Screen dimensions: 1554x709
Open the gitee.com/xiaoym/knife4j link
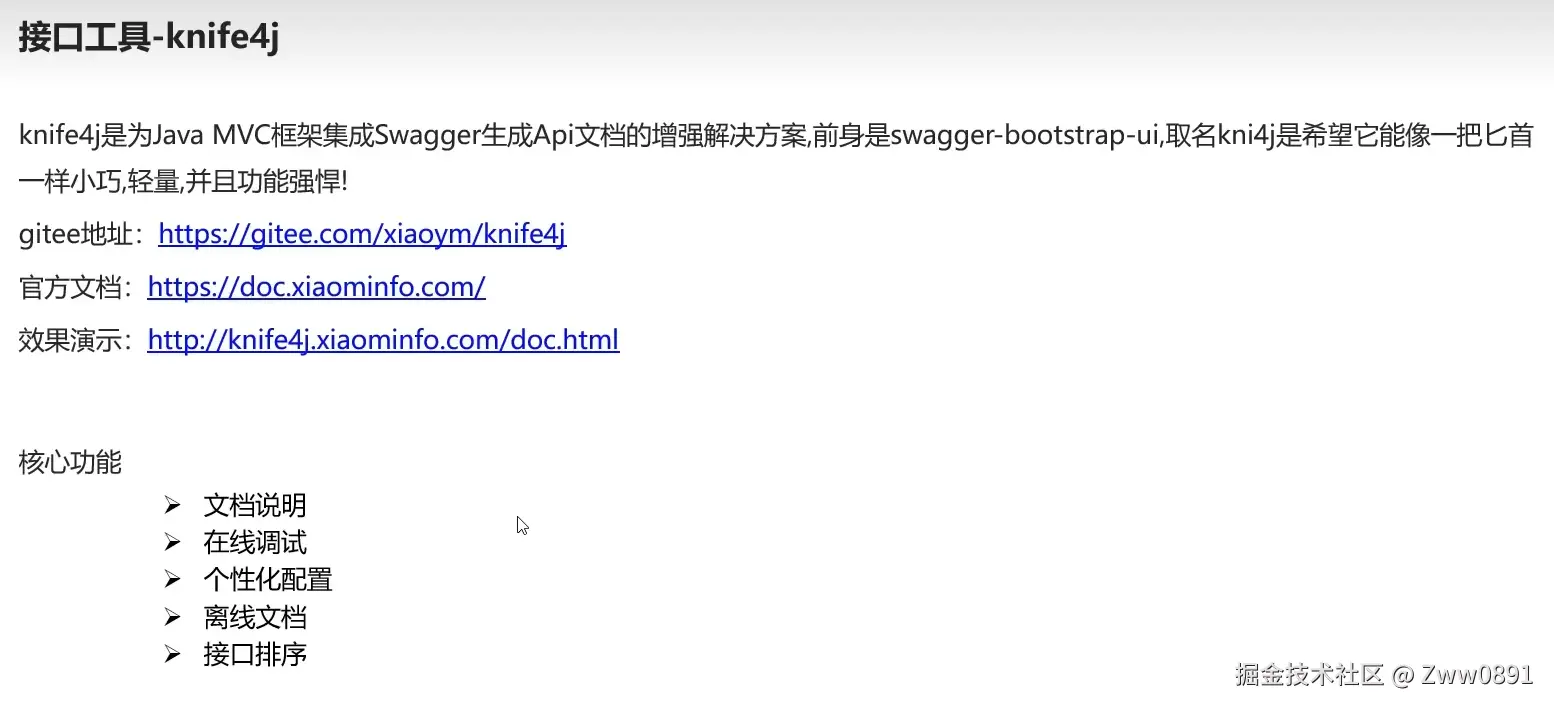point(362,234)
